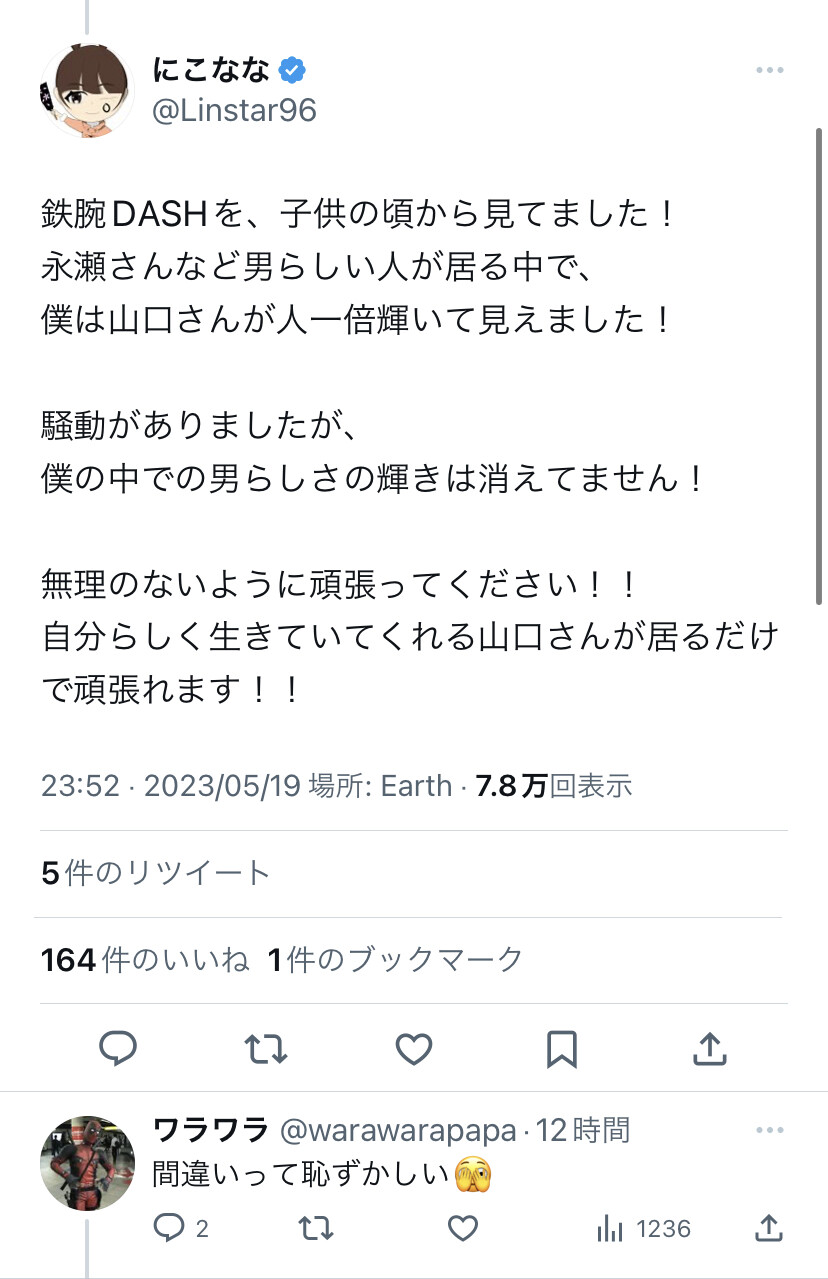Open ワラワラ's Deadpool avatar
This screenshot has width=828, height=1279.
pos(87,1163)
